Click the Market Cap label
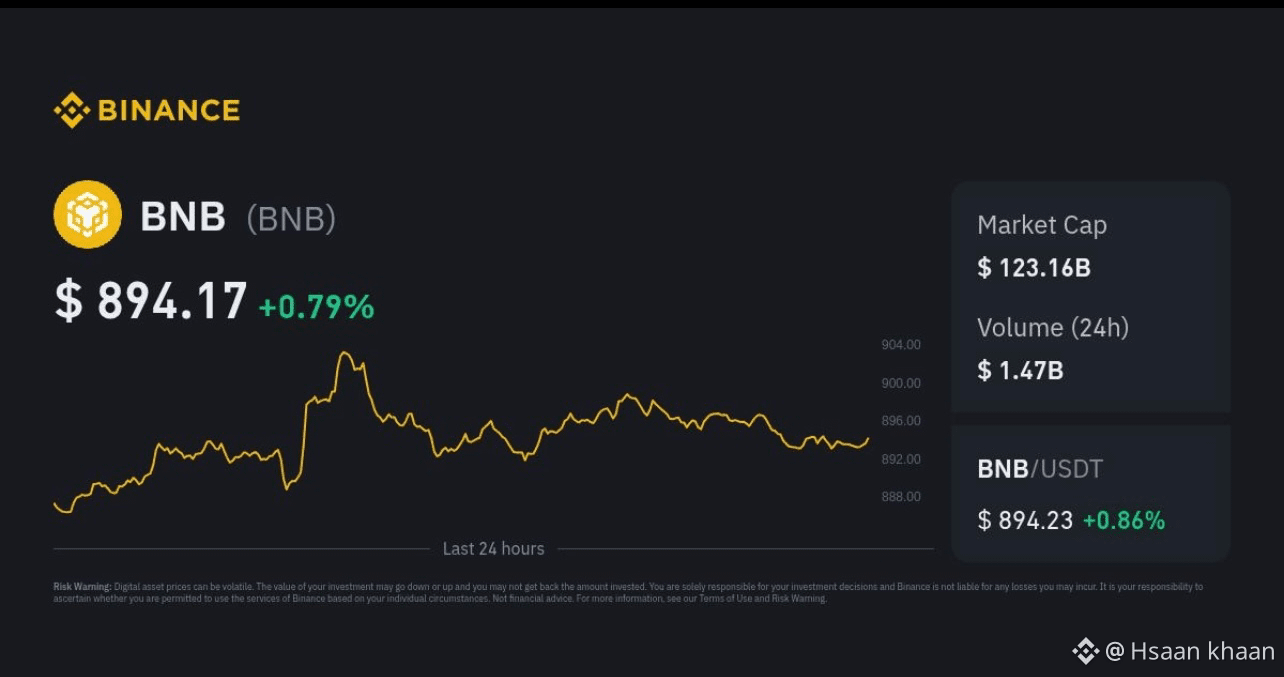This screenshot has height=677, width=1284. pyautogui.click(x=1042, y=225)
